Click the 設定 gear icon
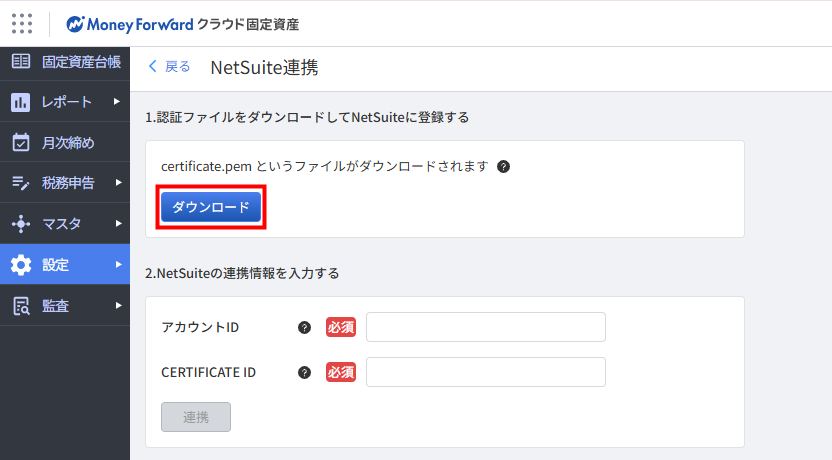Image resolution: width=832 pixels, height=460 pixels. [21, 265]
